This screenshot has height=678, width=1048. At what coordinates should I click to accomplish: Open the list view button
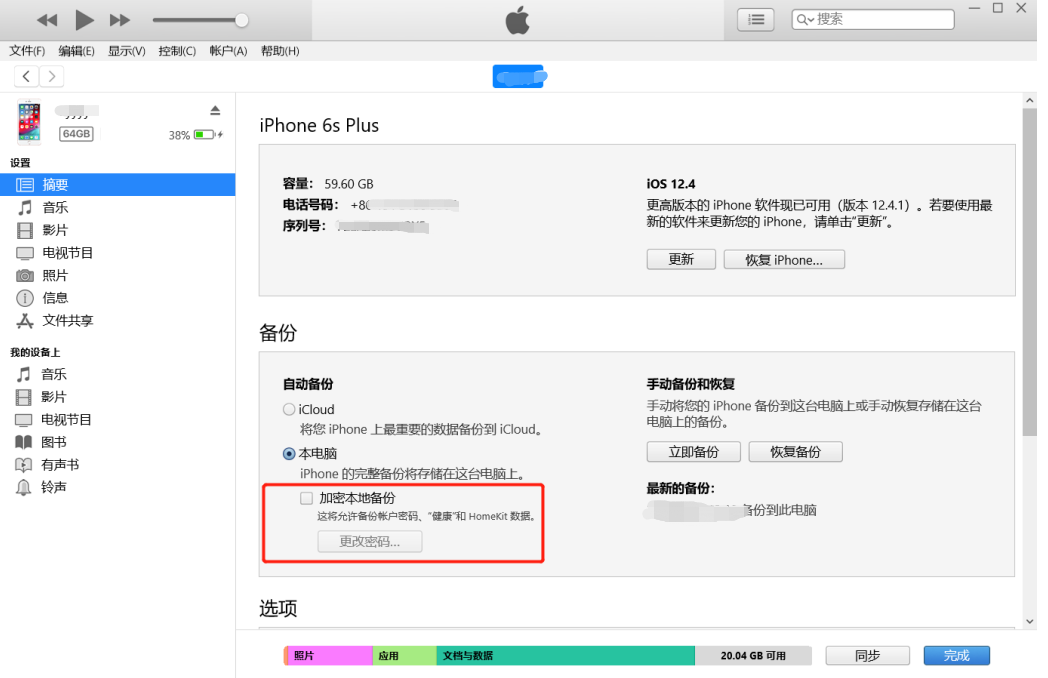(x=755, y=19)
